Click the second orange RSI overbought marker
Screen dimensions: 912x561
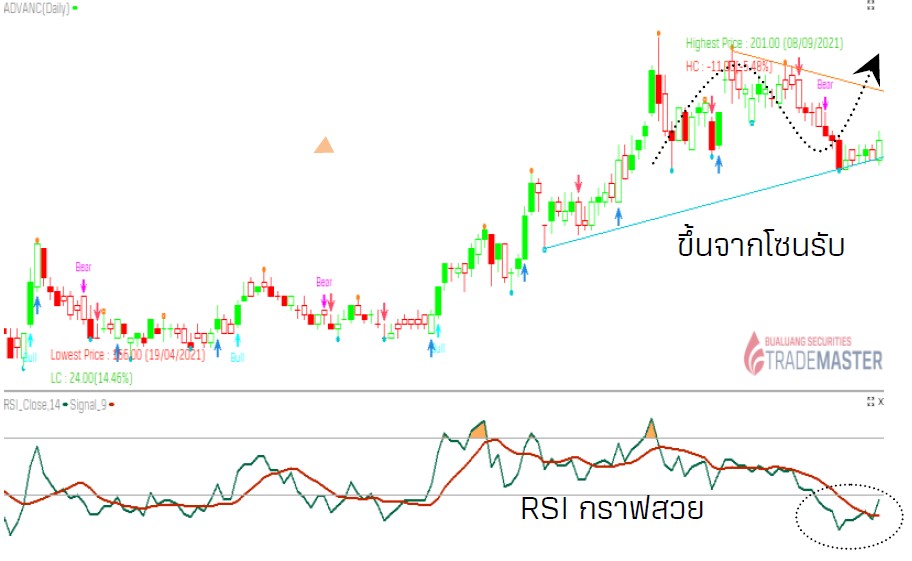click(x=651, y=430)
